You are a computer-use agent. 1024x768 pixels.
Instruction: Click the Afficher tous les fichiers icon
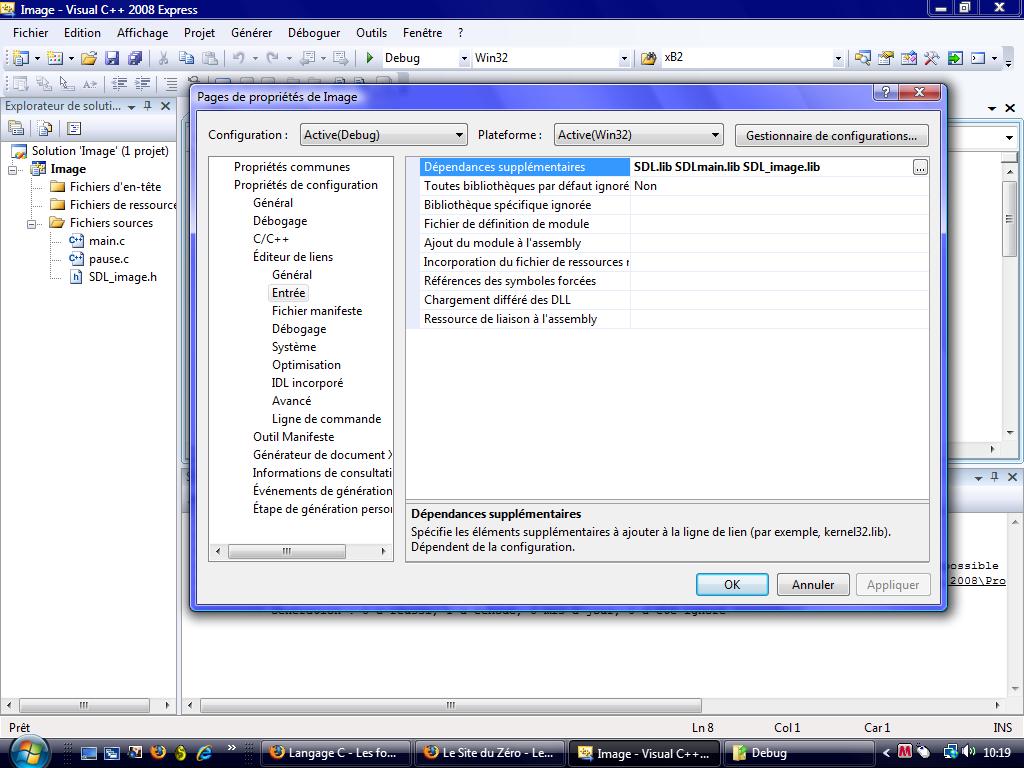[45, 128]
